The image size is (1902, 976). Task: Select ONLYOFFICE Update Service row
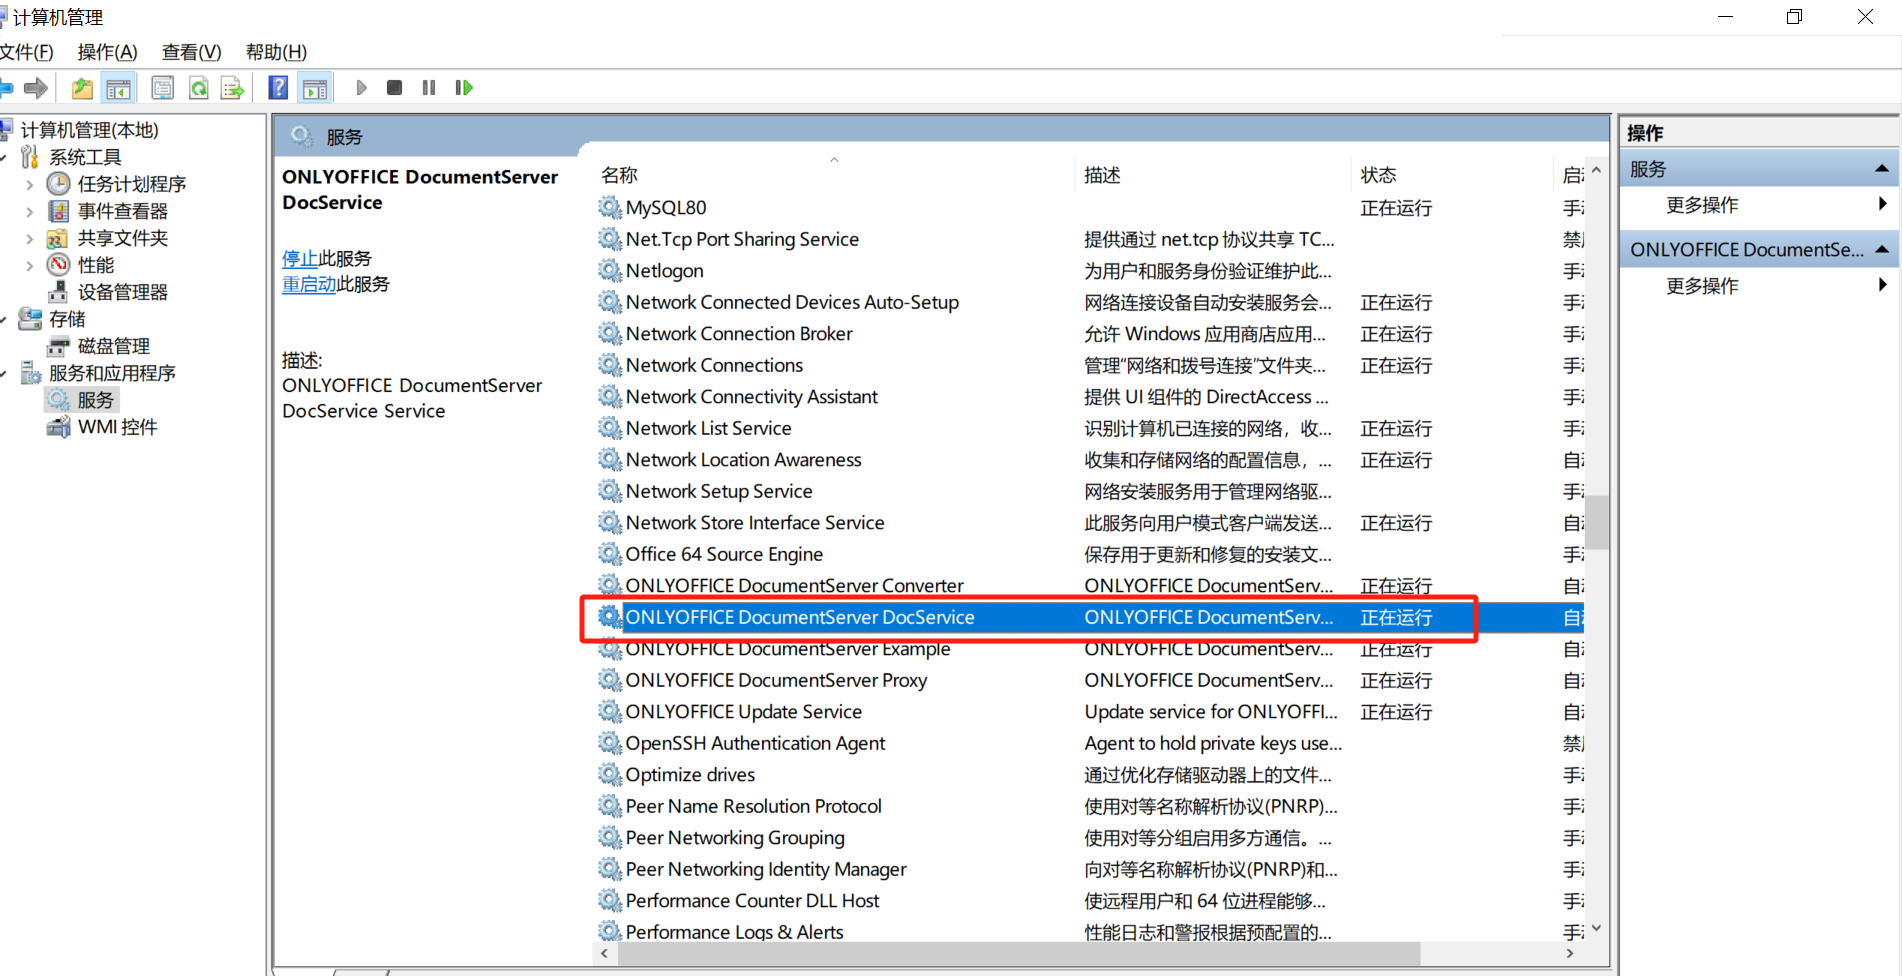[1090, 711]
